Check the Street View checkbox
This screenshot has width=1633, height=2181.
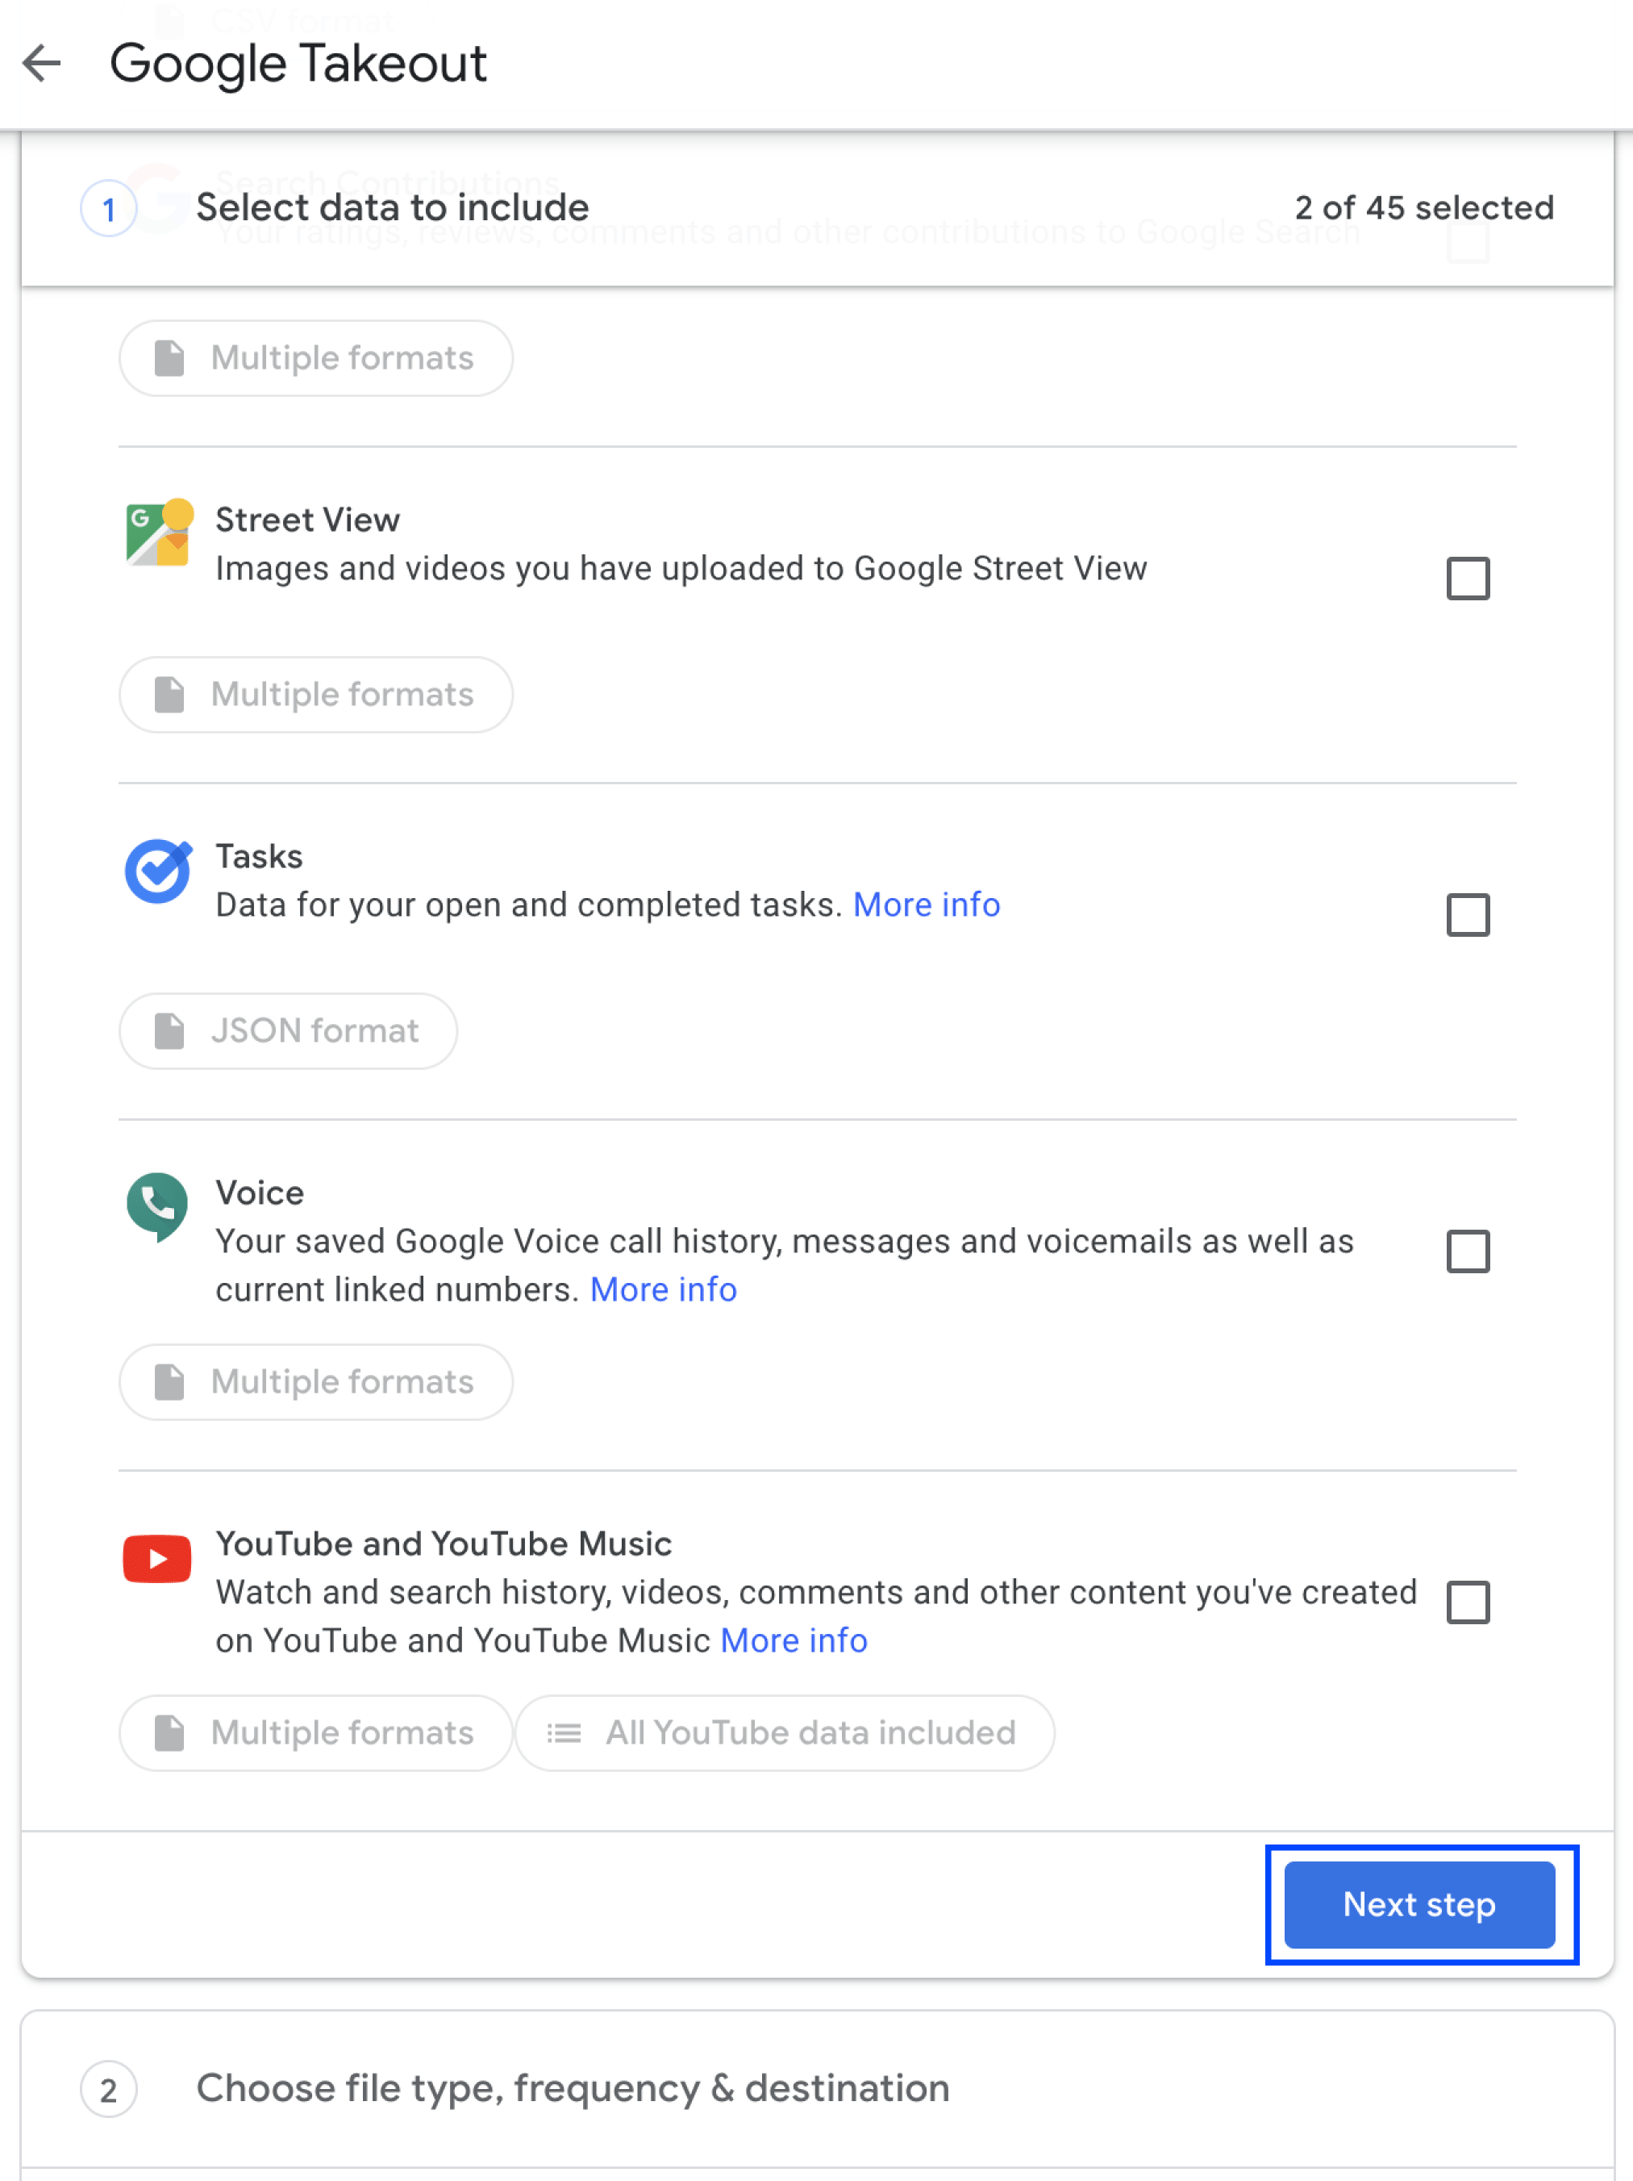tap(1469, 578)
